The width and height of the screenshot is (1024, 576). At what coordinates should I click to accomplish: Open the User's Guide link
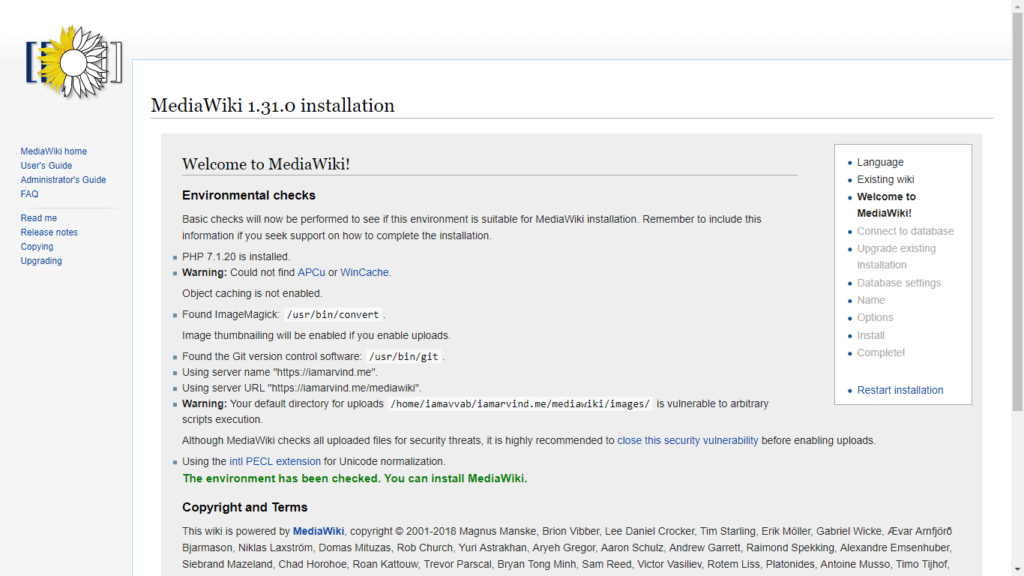(46, 166)
